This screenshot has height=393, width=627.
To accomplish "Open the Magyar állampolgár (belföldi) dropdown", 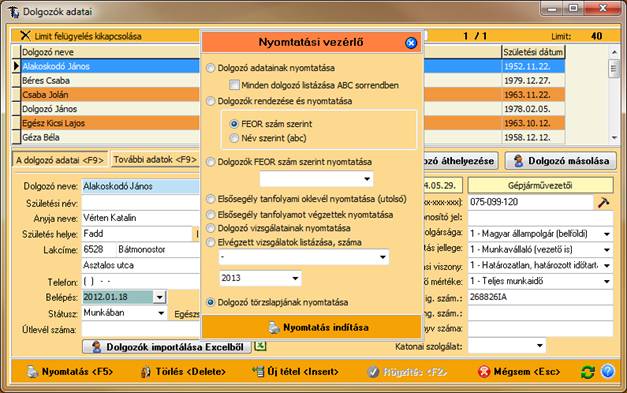I will tap(607, 234).
